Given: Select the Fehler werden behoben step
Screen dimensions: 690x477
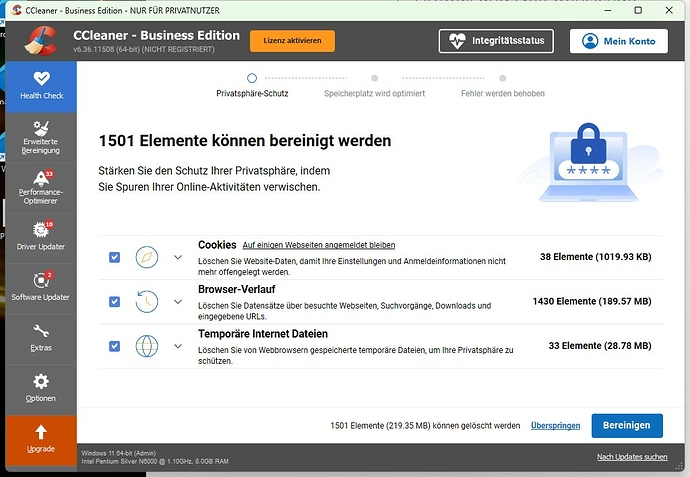Looking at the screenshot, I should click(x=503, y=85).
